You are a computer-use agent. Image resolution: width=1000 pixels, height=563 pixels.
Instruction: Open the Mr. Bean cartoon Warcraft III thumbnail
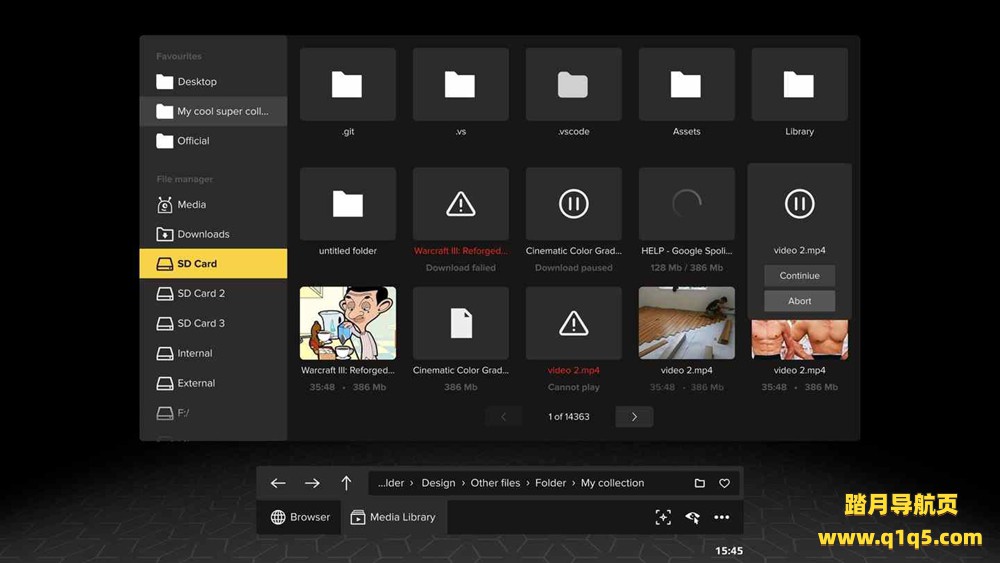[x=348, y=323]
